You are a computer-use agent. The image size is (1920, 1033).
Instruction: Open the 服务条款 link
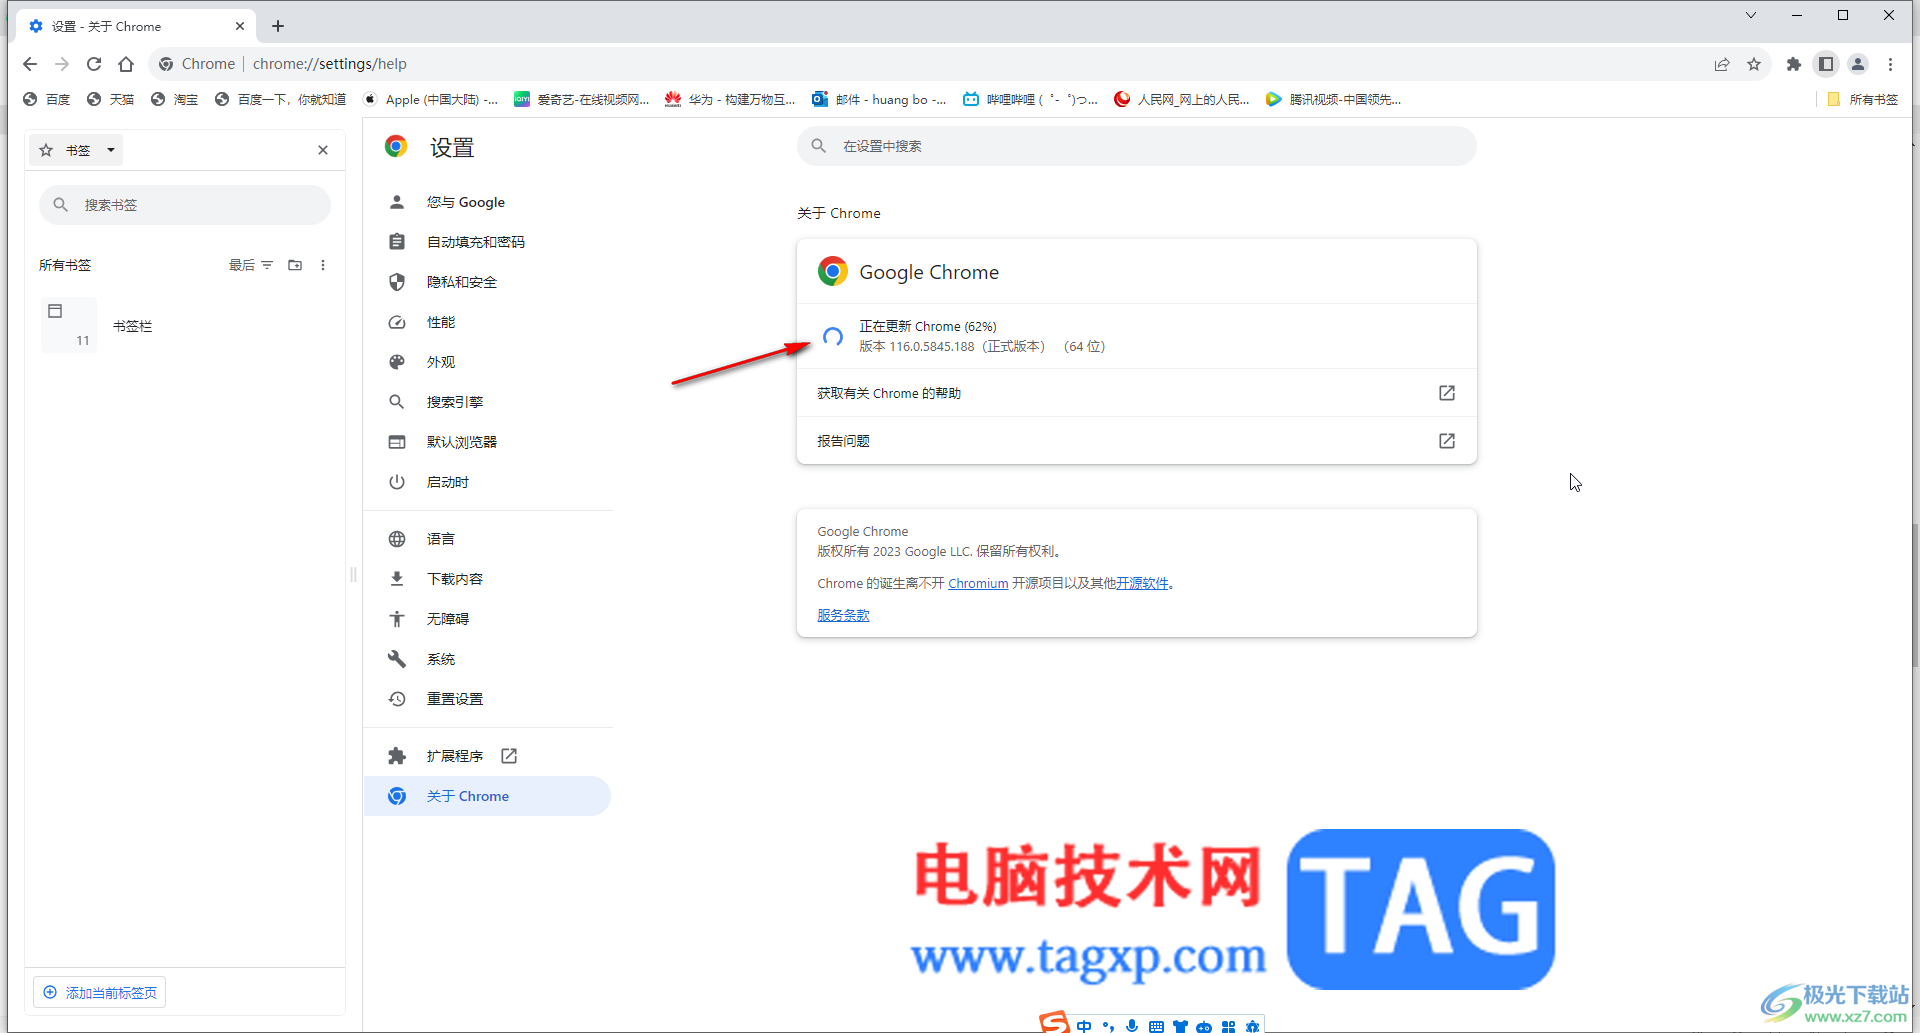click(x=843, y=615)
